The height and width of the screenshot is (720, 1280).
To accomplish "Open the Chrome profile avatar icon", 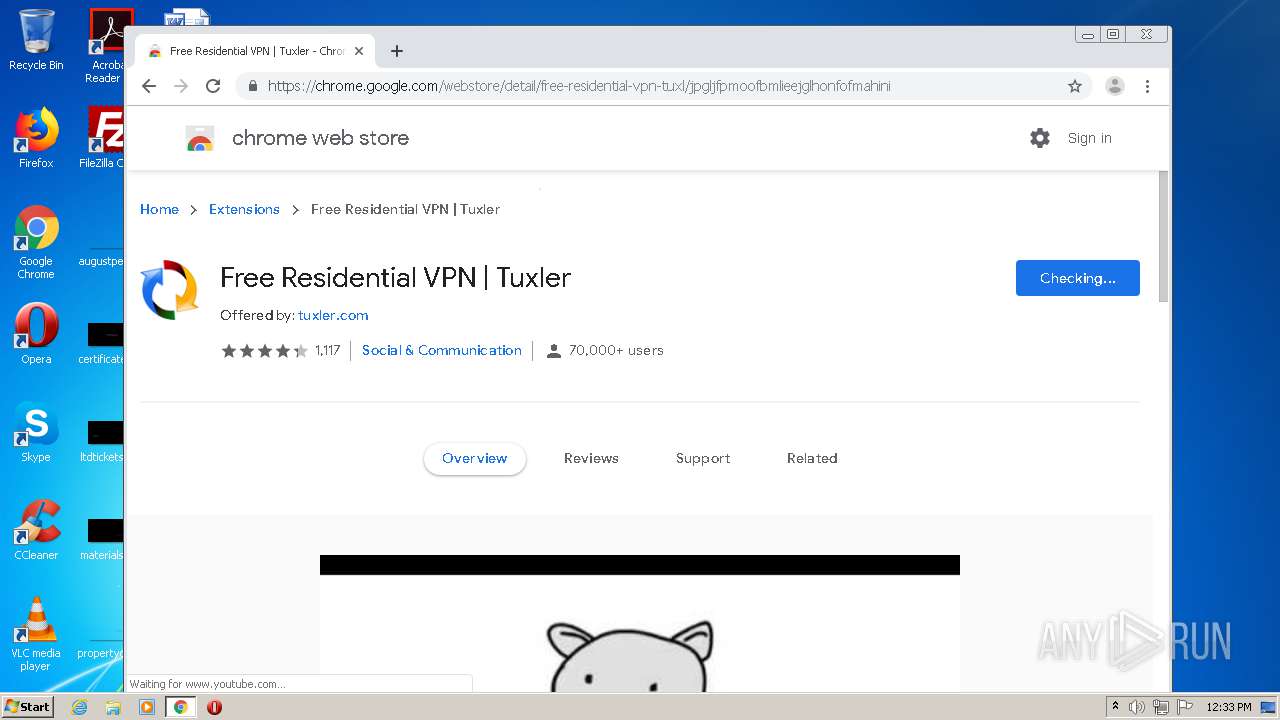I will (1114, 86).
